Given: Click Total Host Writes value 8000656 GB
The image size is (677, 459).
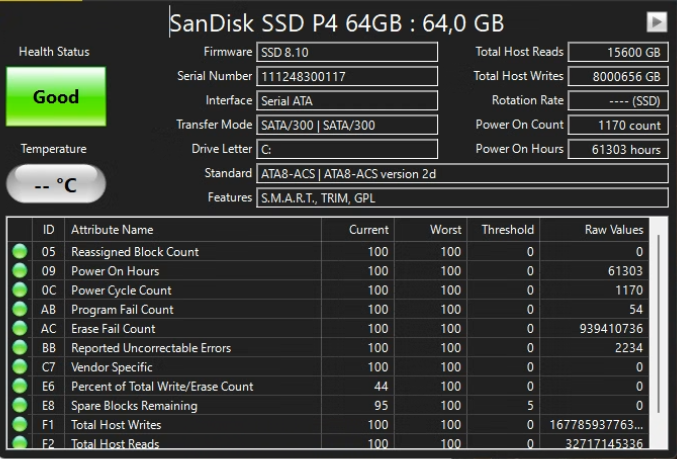Looking at the screenshot, I should pyautogui.click(x=618, y=76).
